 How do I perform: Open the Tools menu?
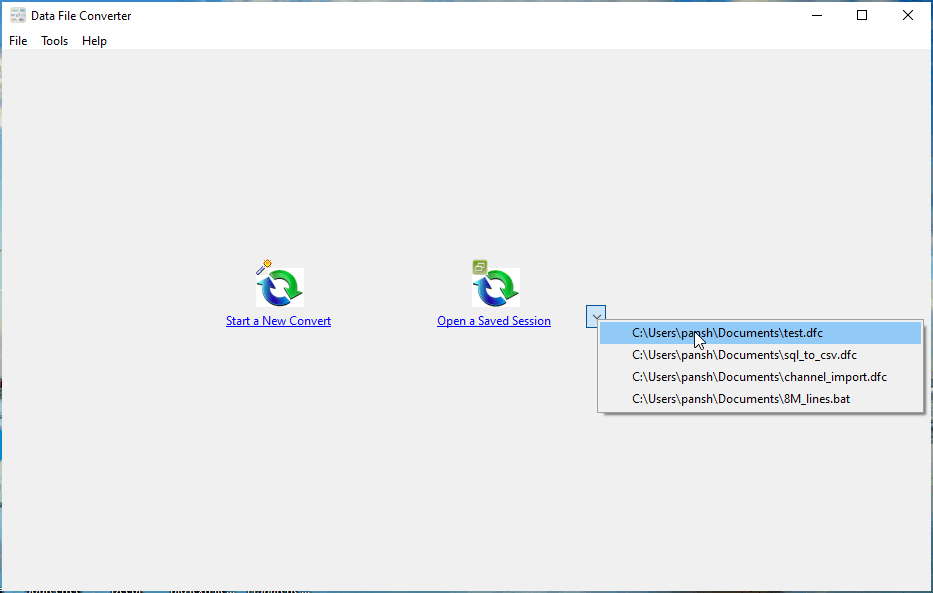54,41
